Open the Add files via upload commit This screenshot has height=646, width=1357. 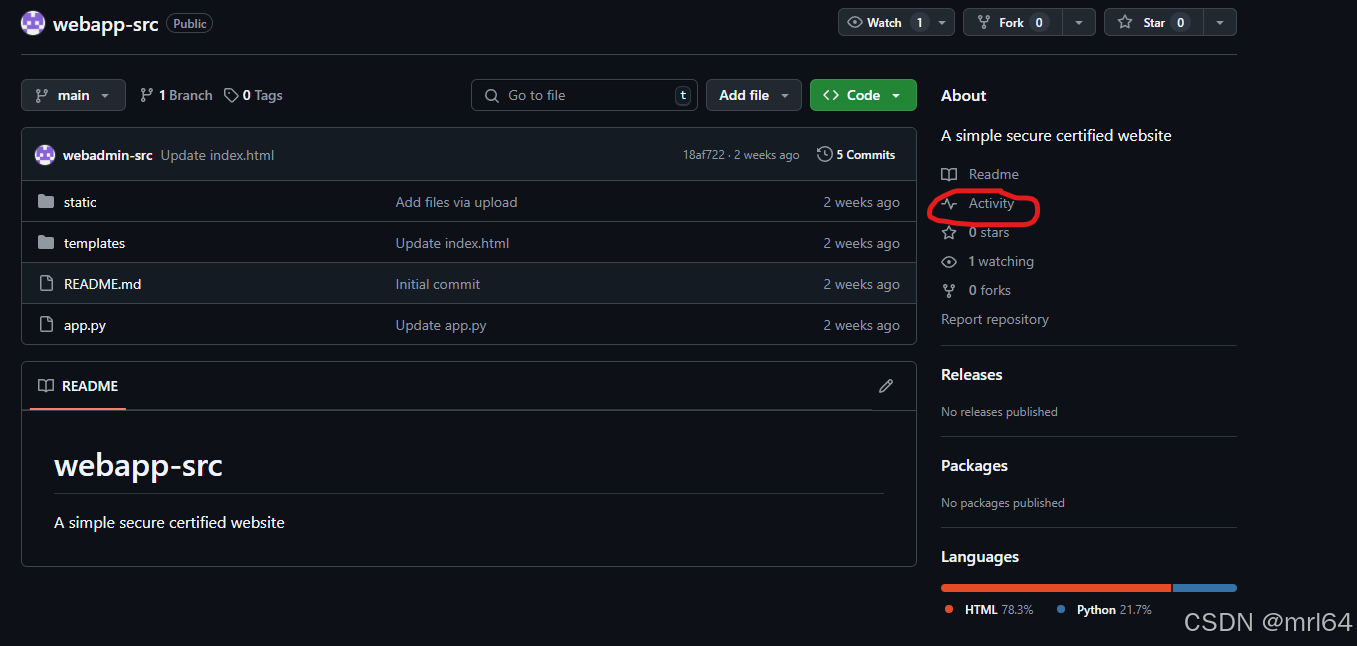pyautogui.click(x=456, y=202)
